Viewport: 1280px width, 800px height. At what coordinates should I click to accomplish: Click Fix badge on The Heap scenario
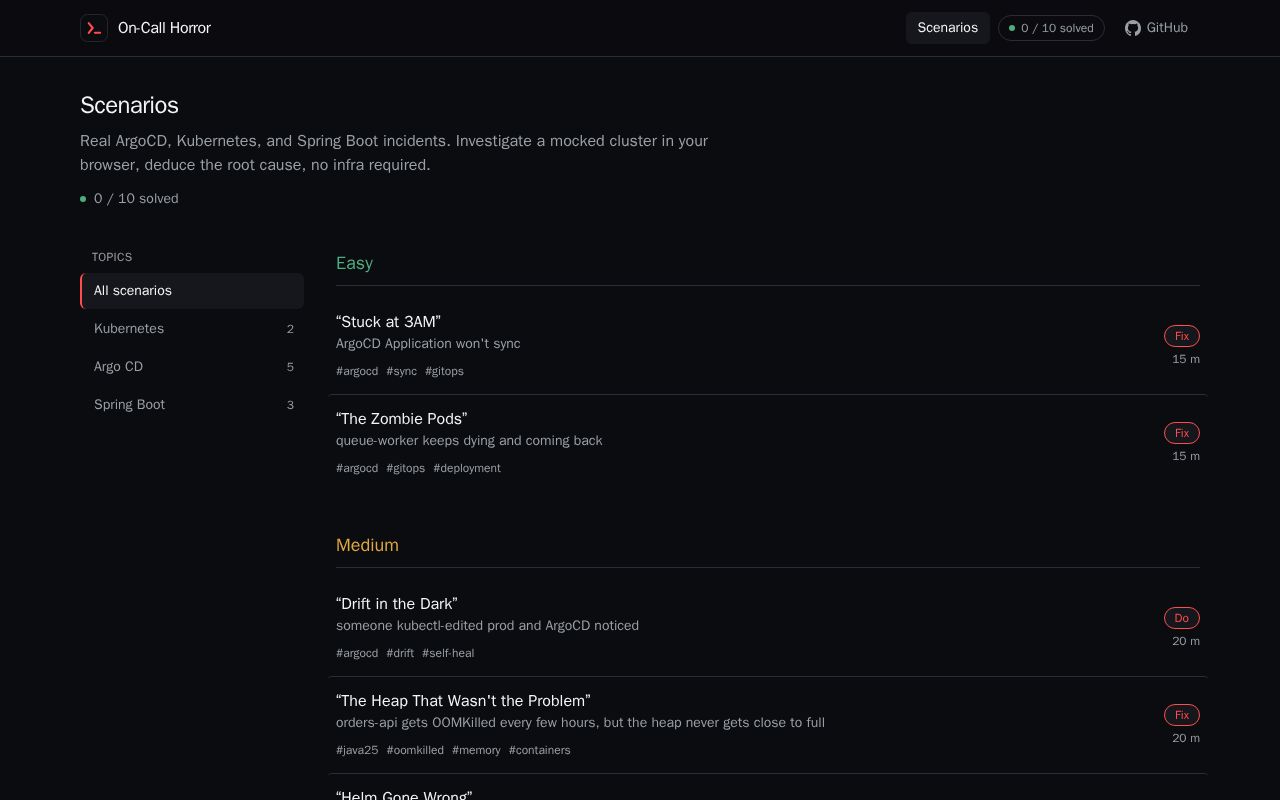(1182, 715)
